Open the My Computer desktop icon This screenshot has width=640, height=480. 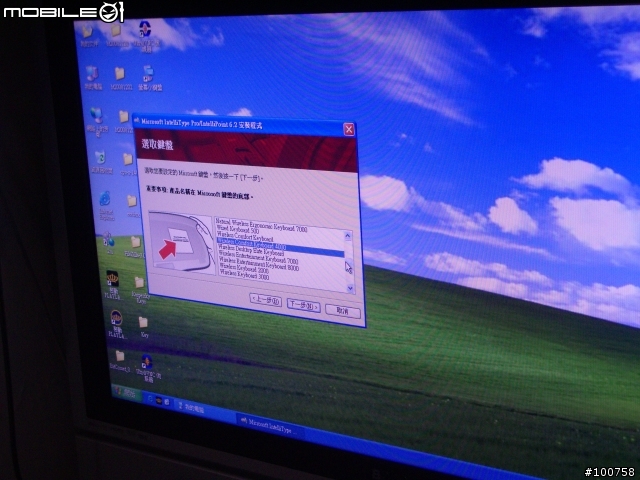(x=92, y=78)
